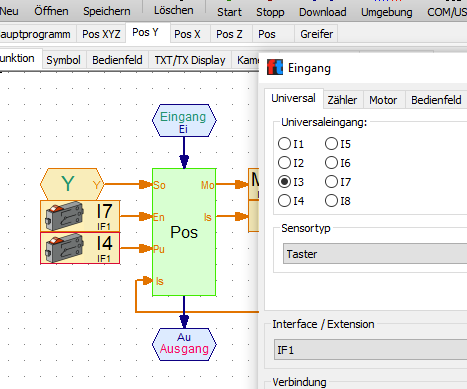Open the TXT/TX Display tab

point(190,60)
